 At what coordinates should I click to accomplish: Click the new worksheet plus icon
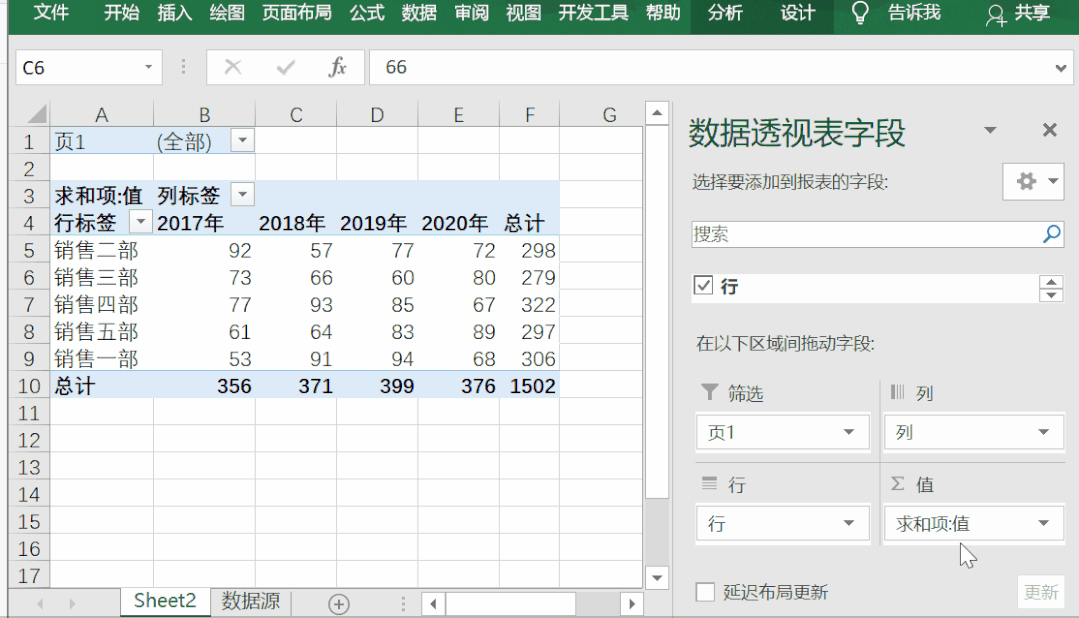point(339,604)
